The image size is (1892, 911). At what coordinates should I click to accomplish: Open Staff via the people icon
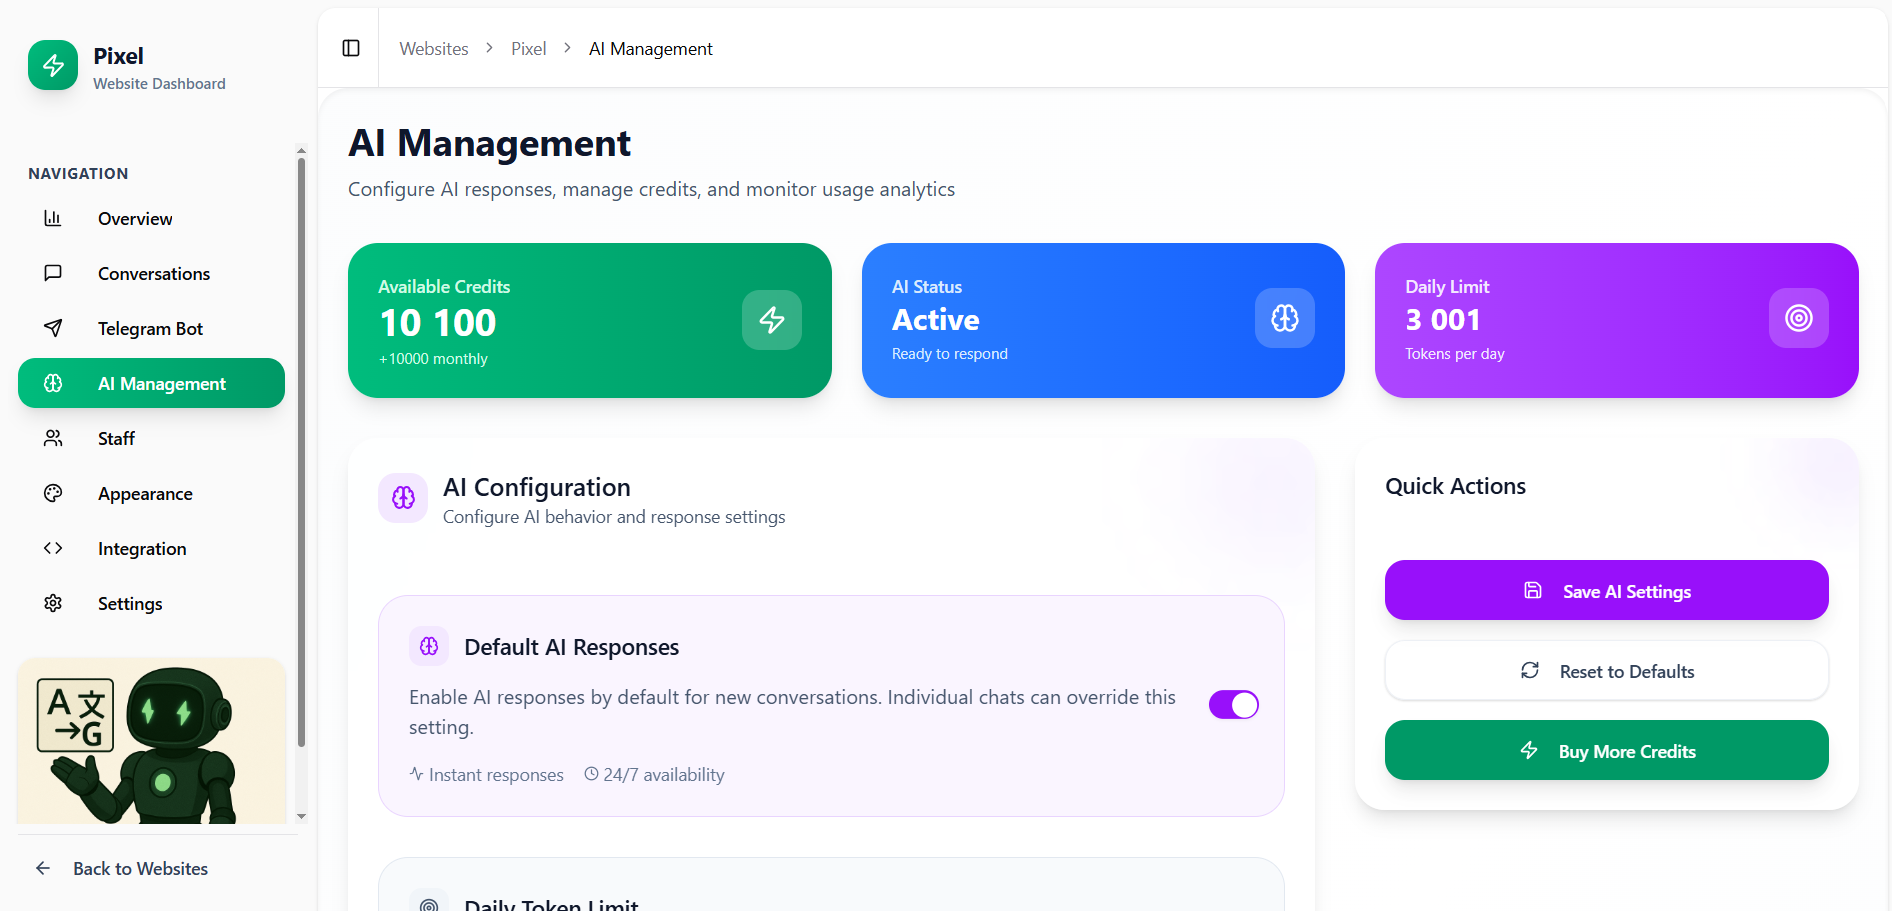(x=52, y=438)
